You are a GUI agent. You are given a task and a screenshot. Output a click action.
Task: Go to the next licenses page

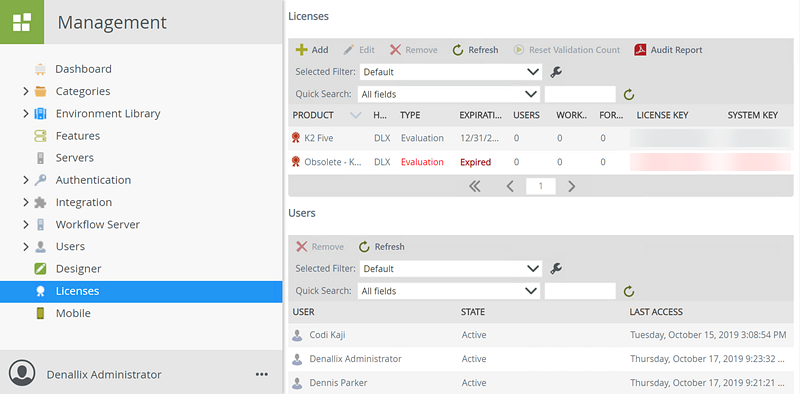point(571,187)
